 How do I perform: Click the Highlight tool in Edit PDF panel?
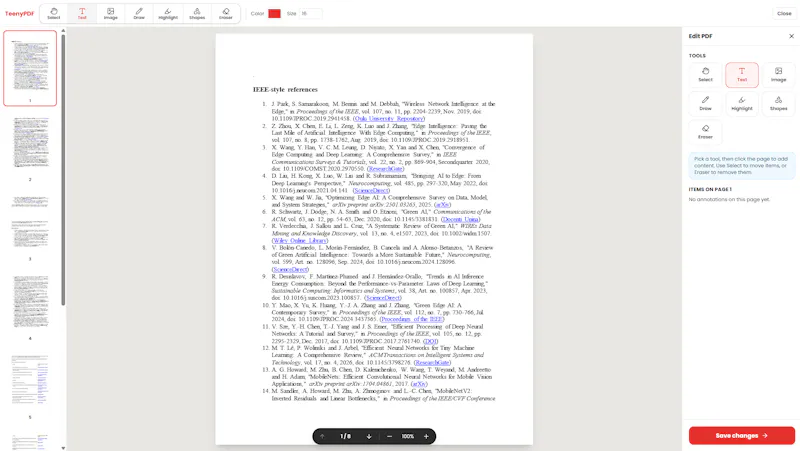point(742,103)
